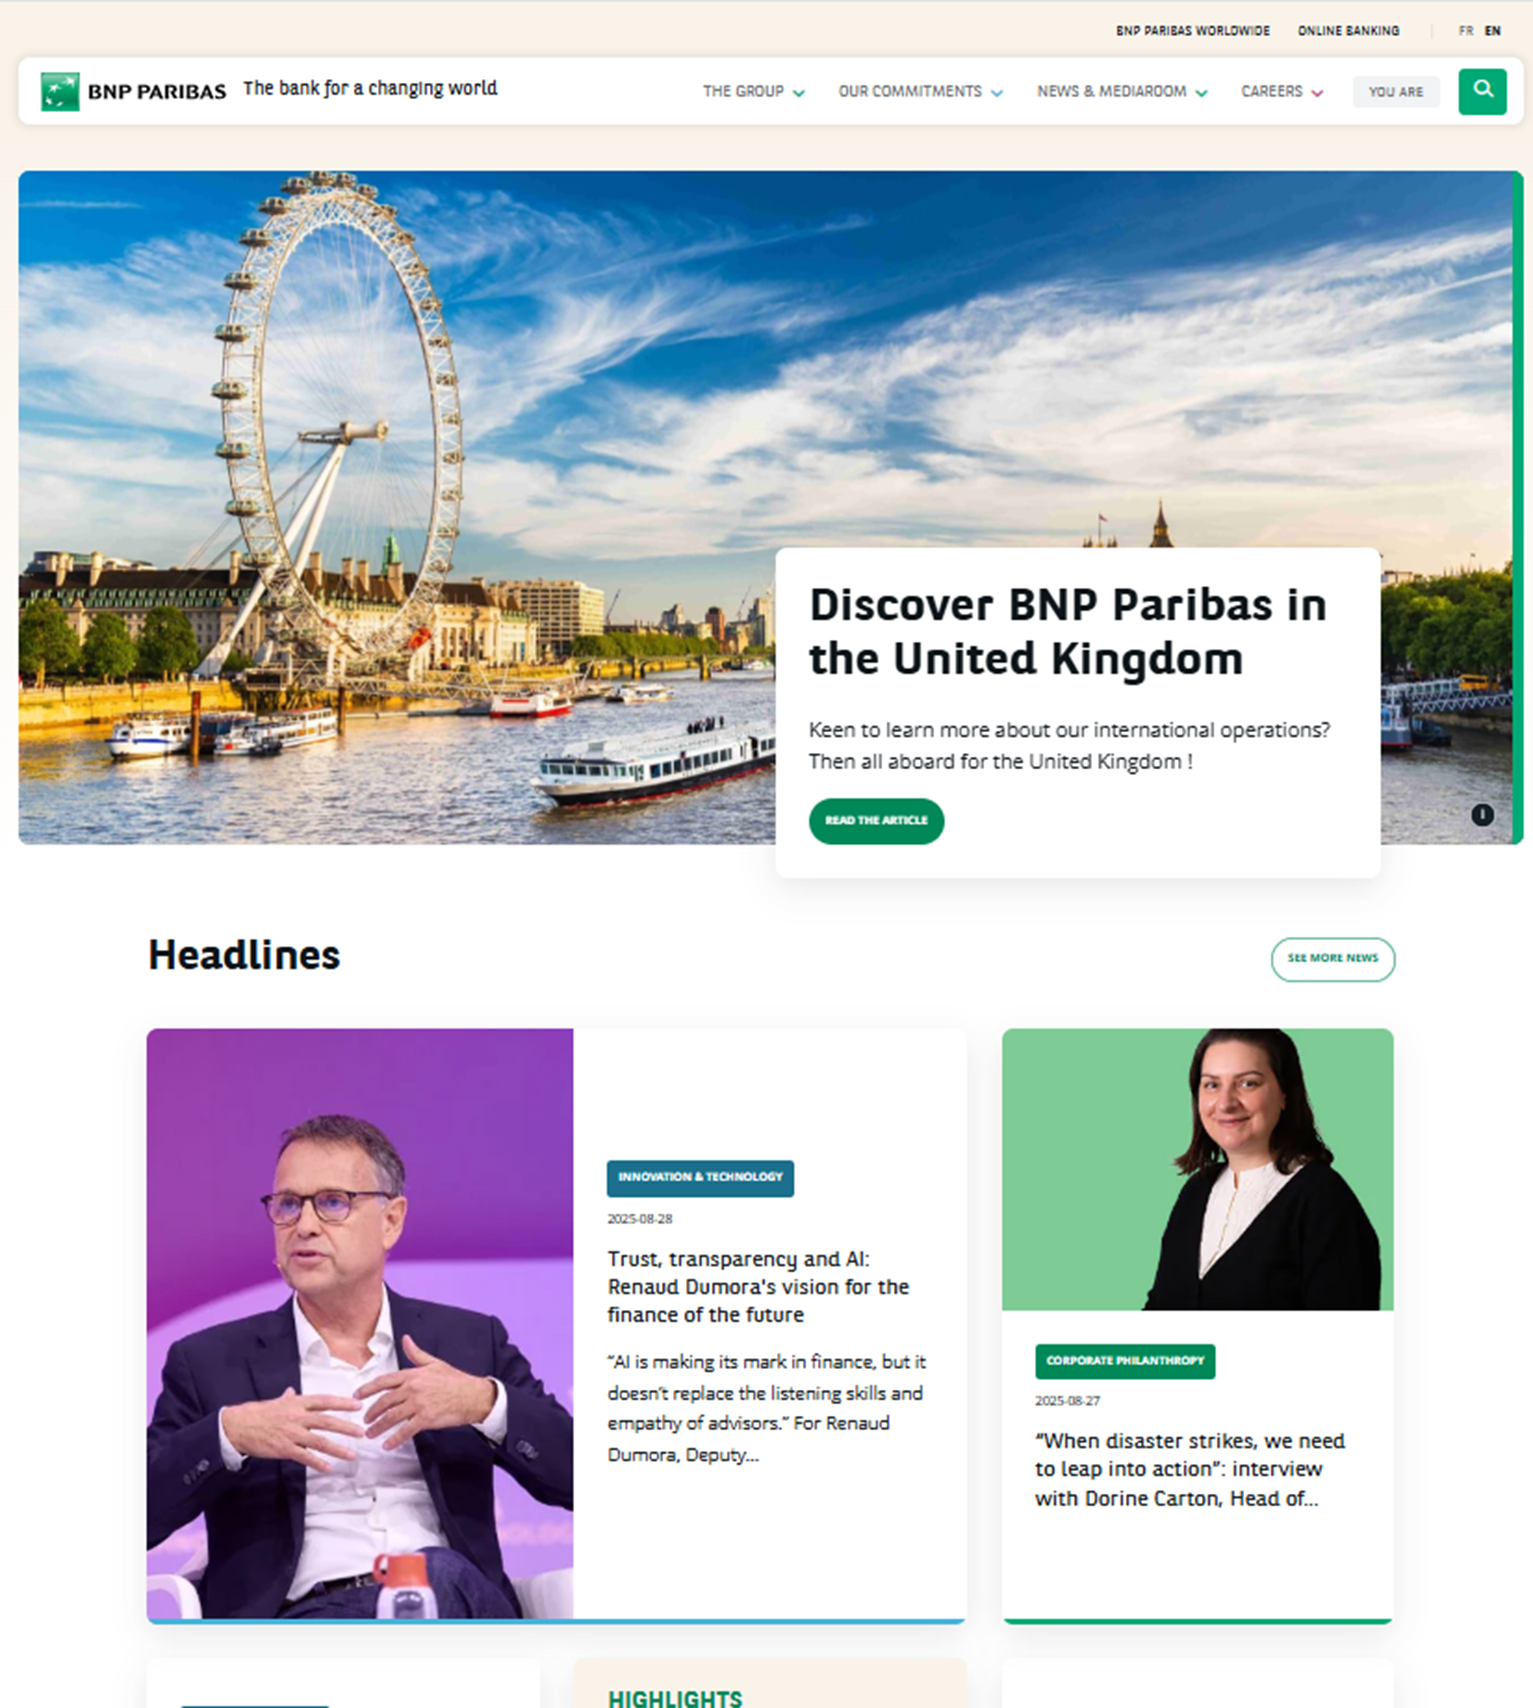Viewport: 1533px width, 1708px height.
Task: Open BNP Paribas Worldwide link
Action: click(1192, 31)
